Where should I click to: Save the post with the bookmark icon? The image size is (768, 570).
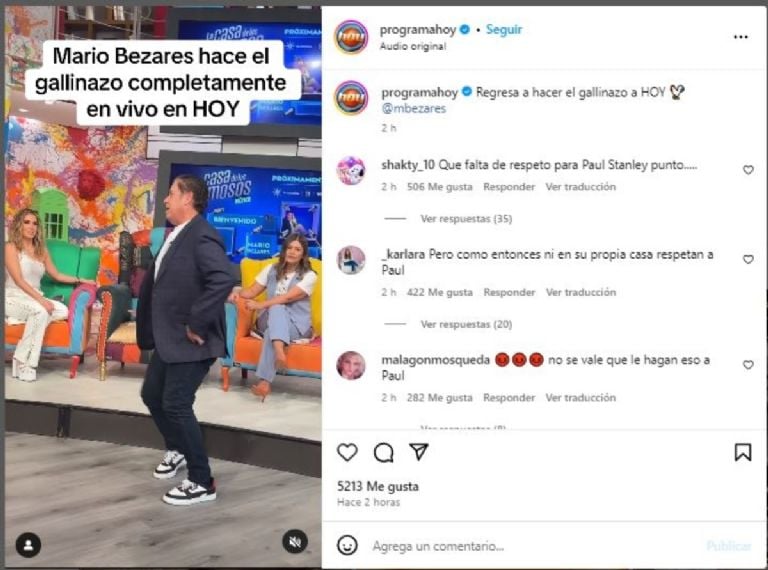click(x=743, y=452)
